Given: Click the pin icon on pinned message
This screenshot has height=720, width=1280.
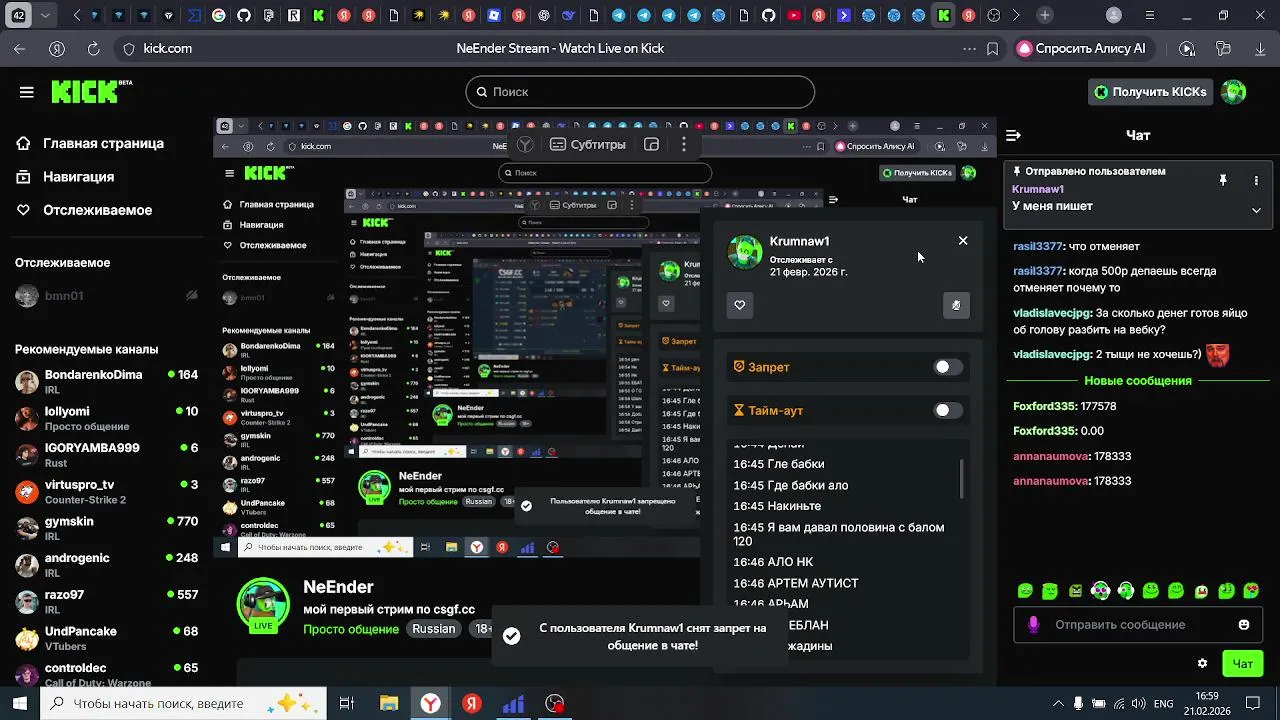Looking at the screenshot, I should click(1222, 180).
